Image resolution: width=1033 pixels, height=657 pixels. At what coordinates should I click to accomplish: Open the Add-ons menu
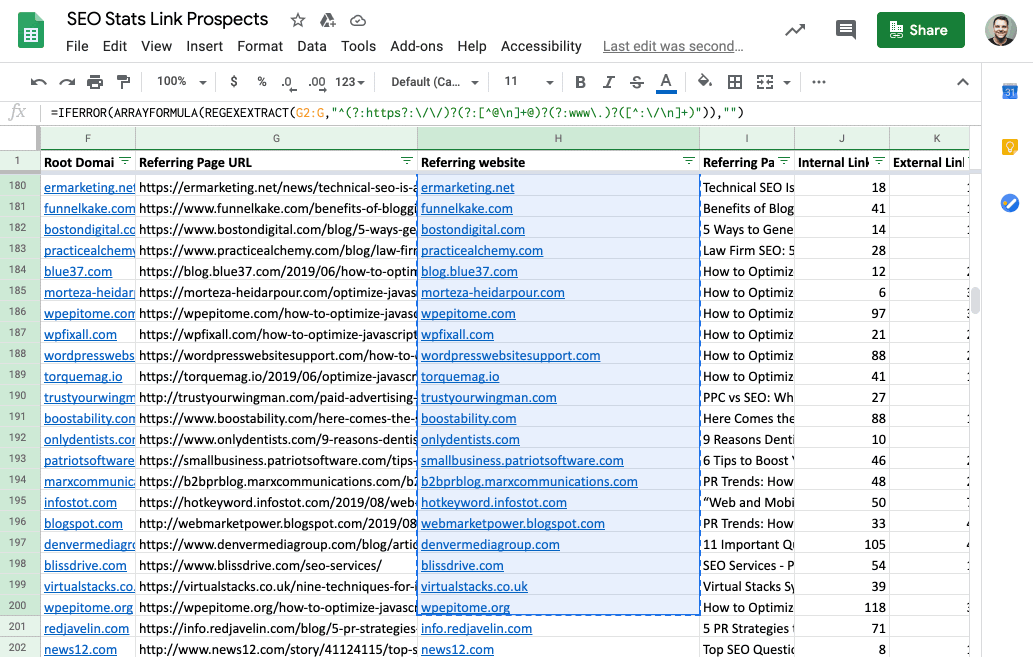click(416, 46)
